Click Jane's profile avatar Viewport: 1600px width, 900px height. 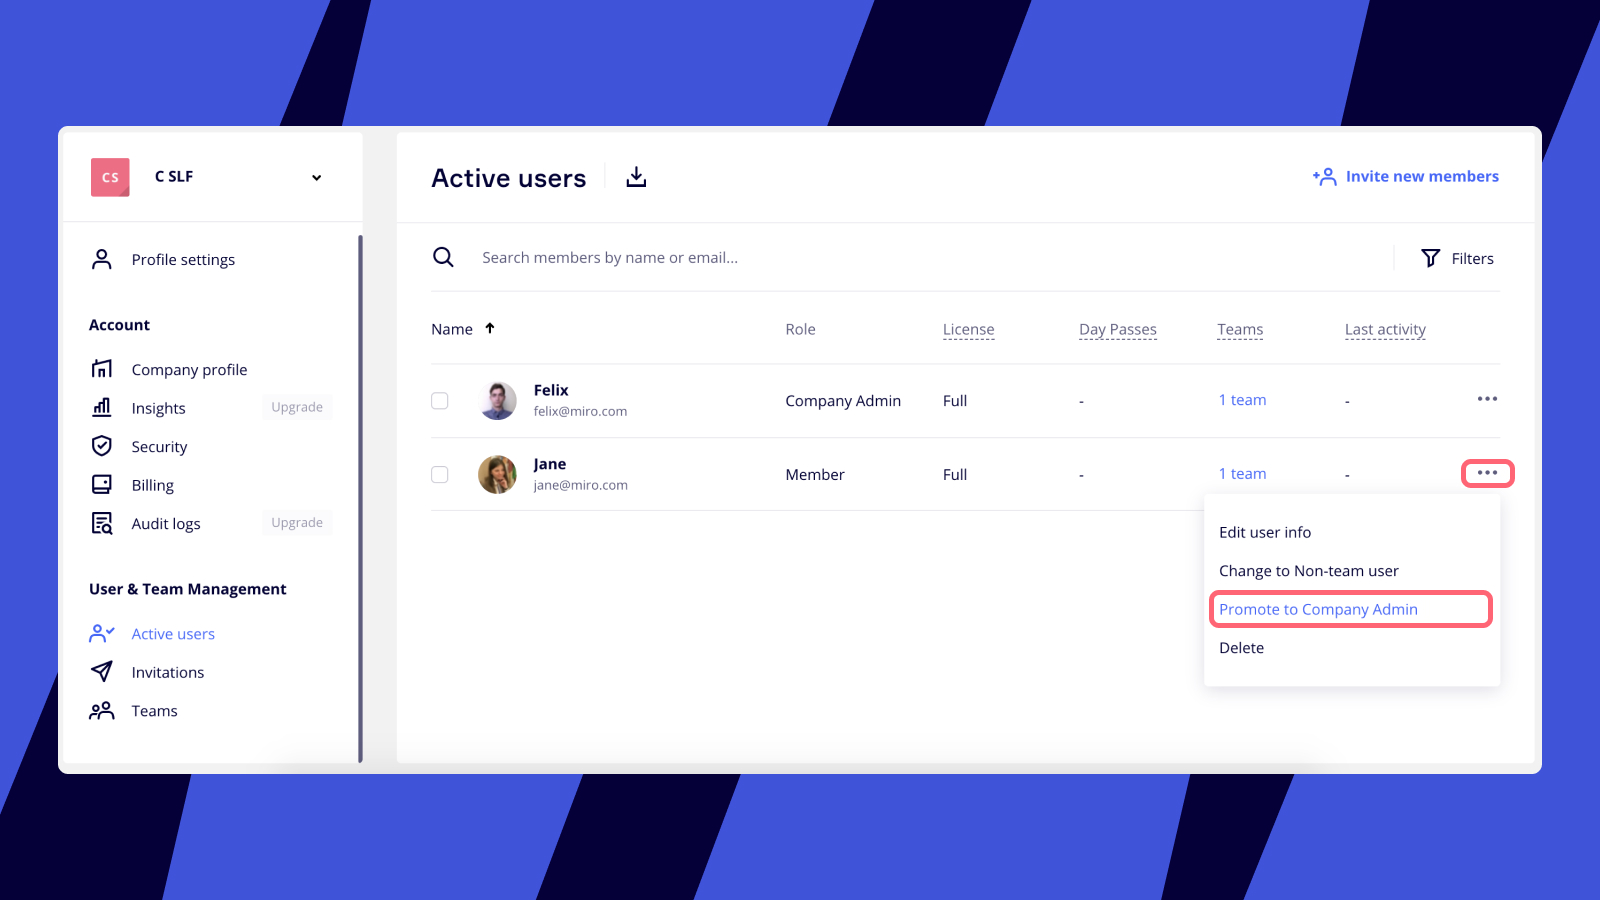(x=497, y=474)
